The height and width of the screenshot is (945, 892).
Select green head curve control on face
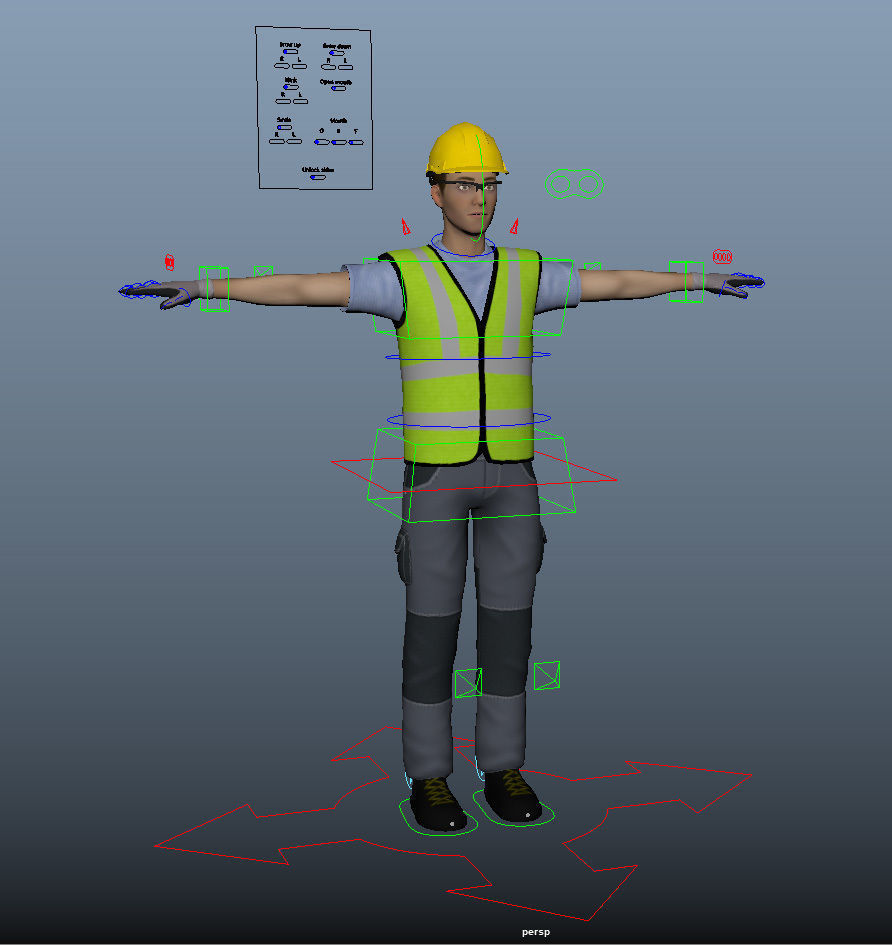pos(480,187)
